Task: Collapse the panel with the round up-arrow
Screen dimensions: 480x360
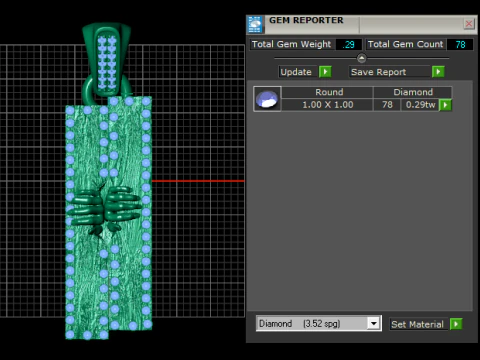Action: click(361, 58)
